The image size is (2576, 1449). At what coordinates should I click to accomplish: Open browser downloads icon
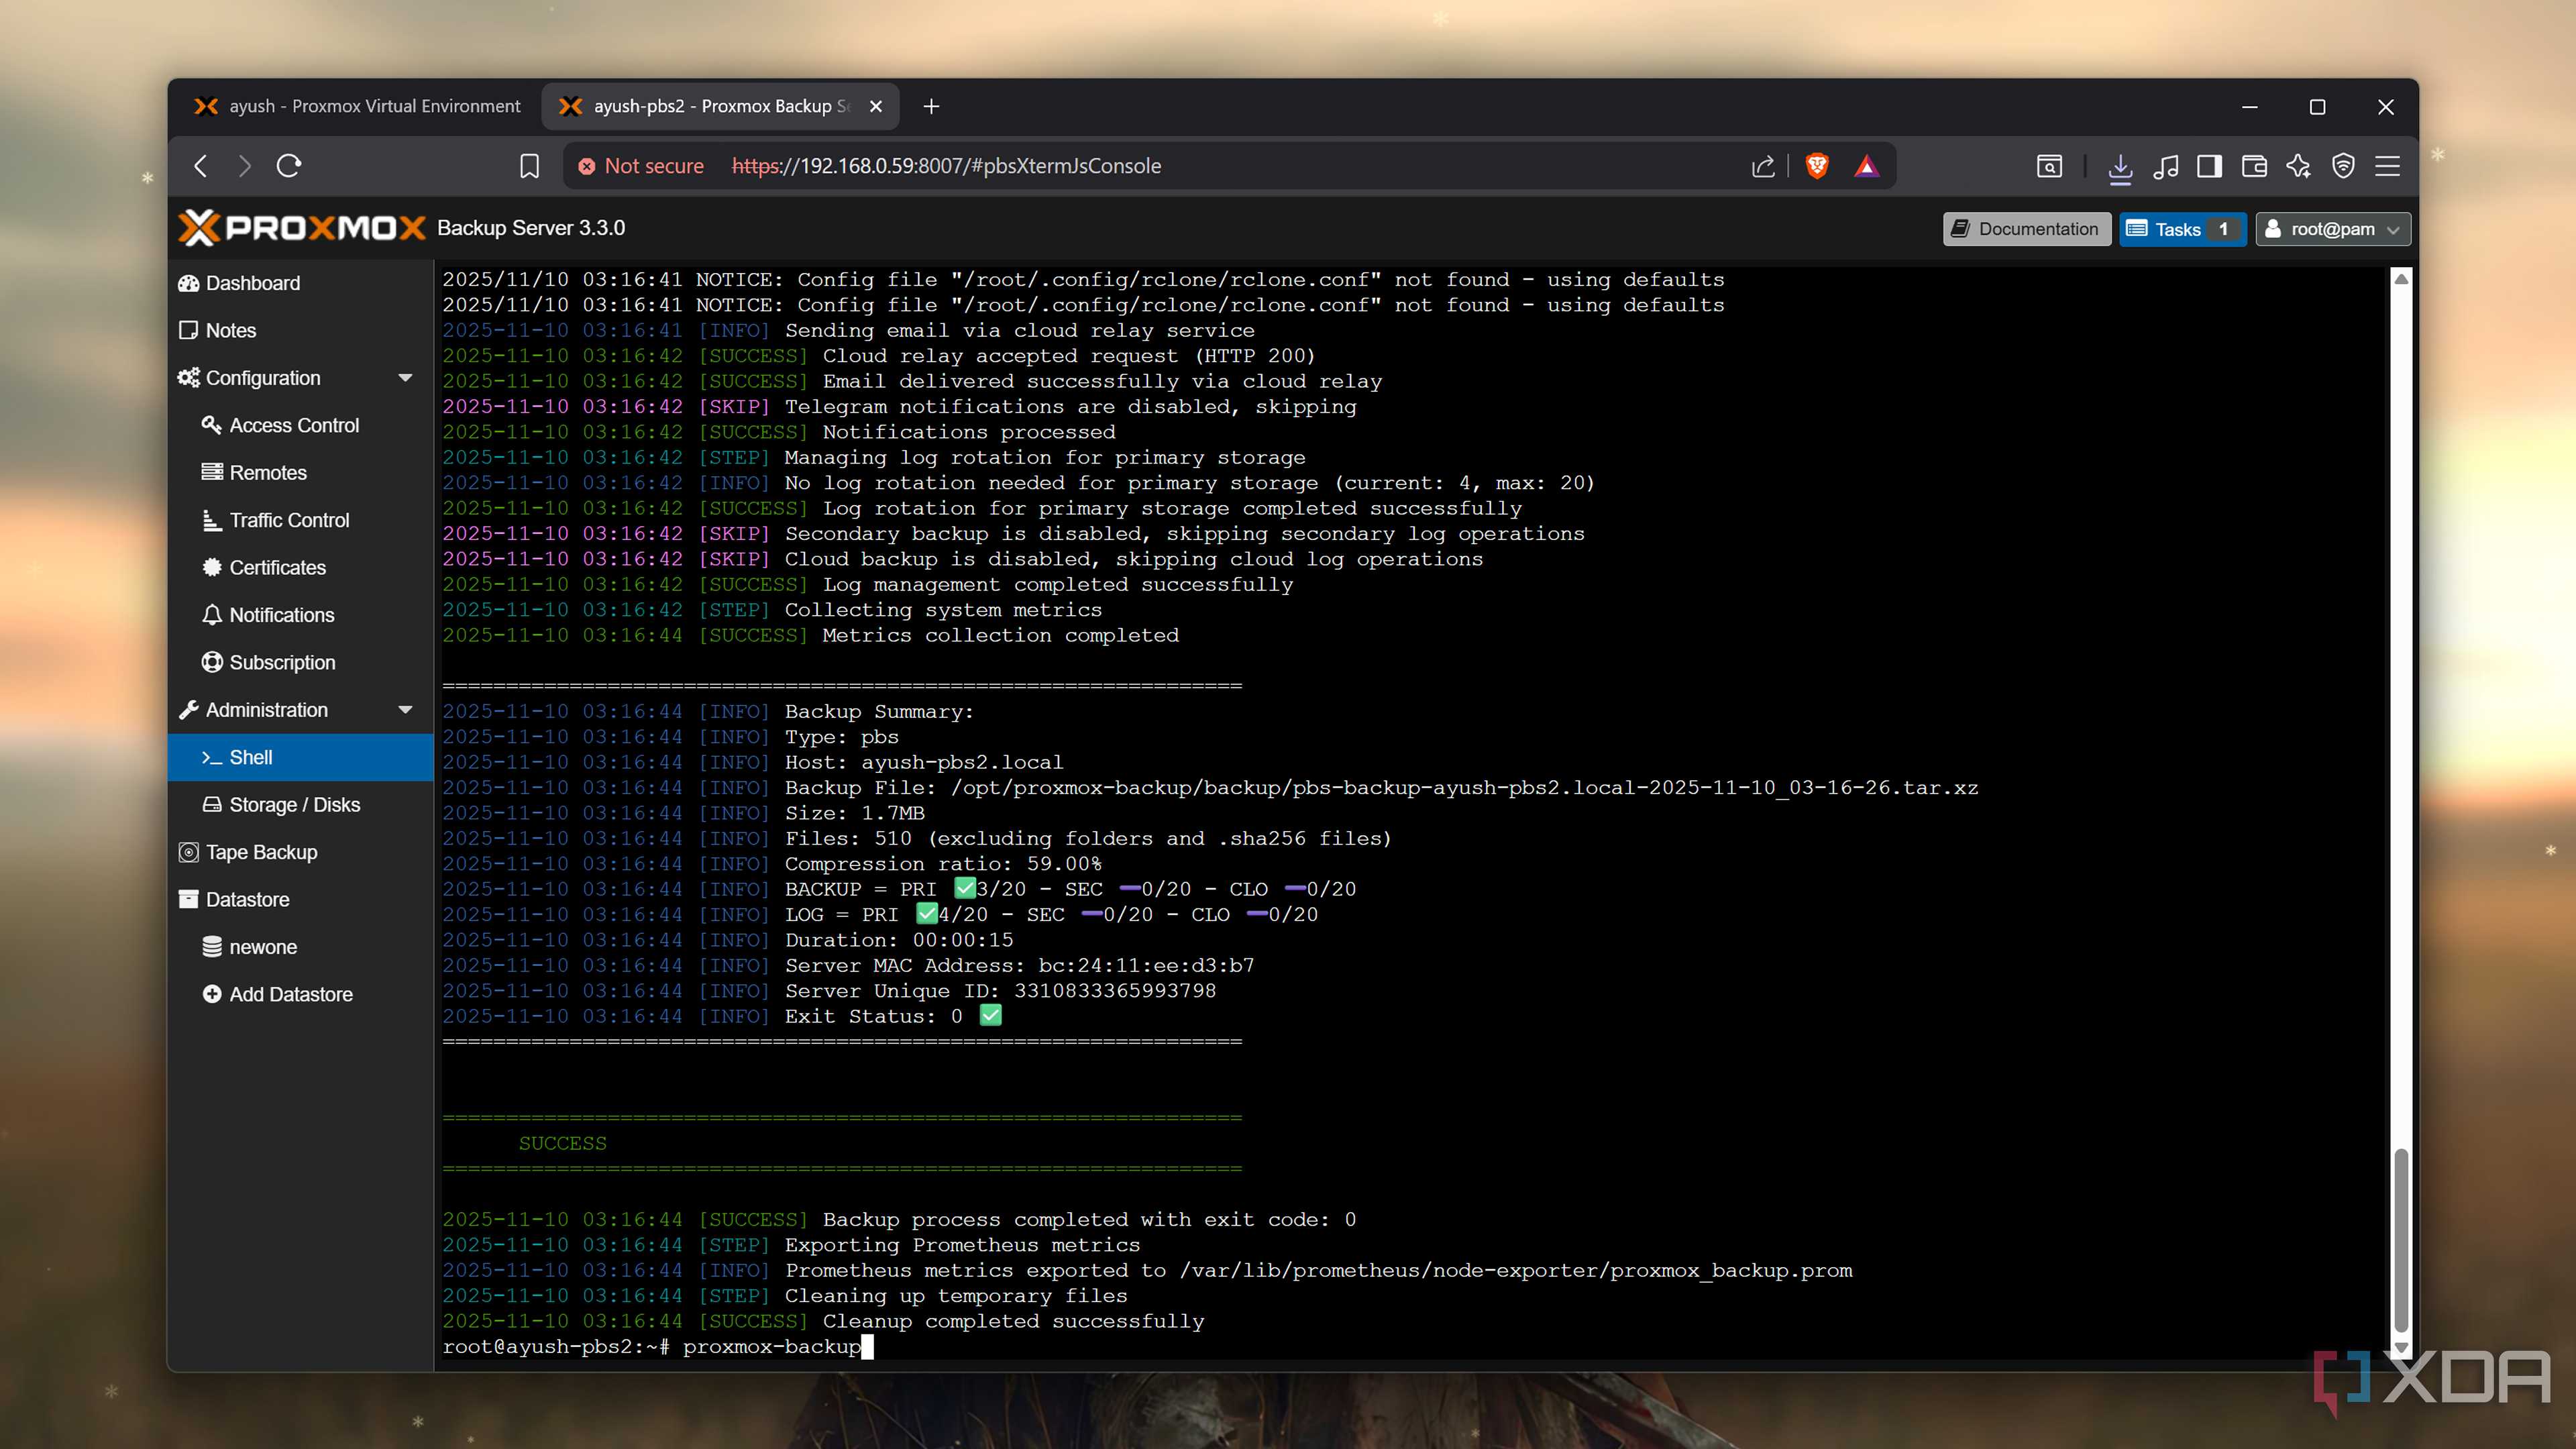2120,167
